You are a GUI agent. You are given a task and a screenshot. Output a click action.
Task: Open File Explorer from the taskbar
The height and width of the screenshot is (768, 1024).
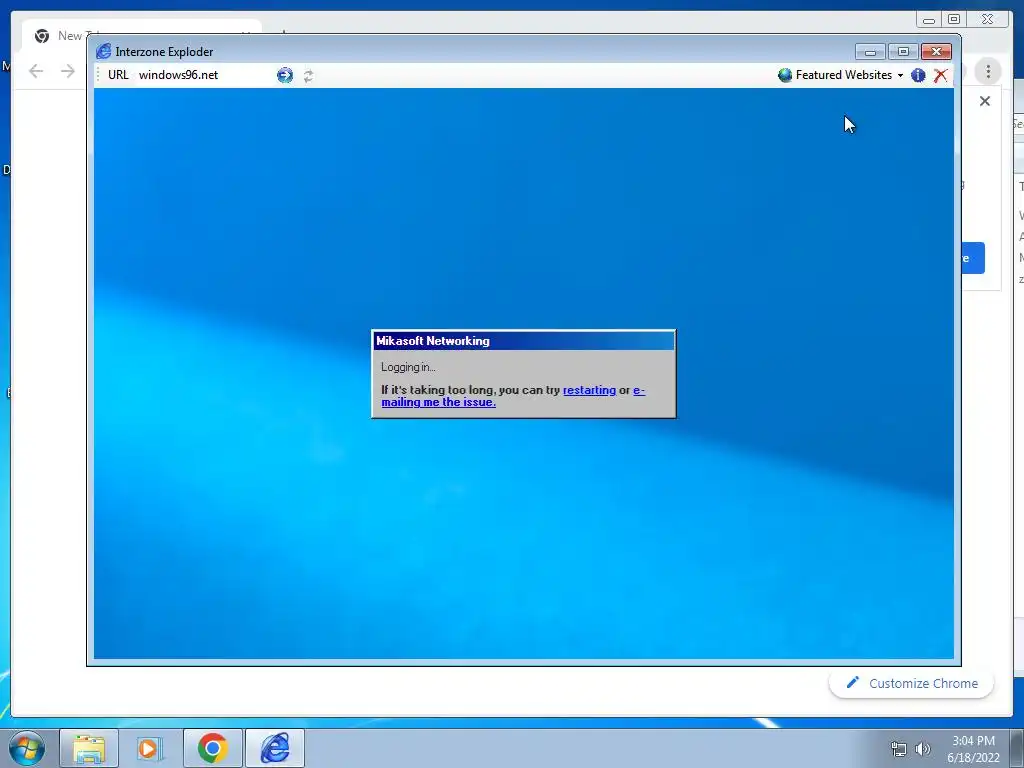pos(89,748)
